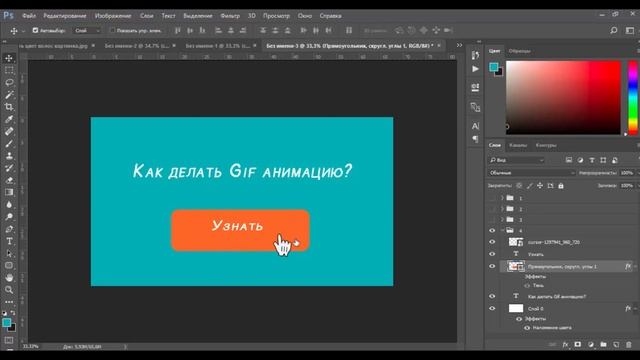
Task: Toggle the Показать упр. элем. checkbox
Action: 112,31
